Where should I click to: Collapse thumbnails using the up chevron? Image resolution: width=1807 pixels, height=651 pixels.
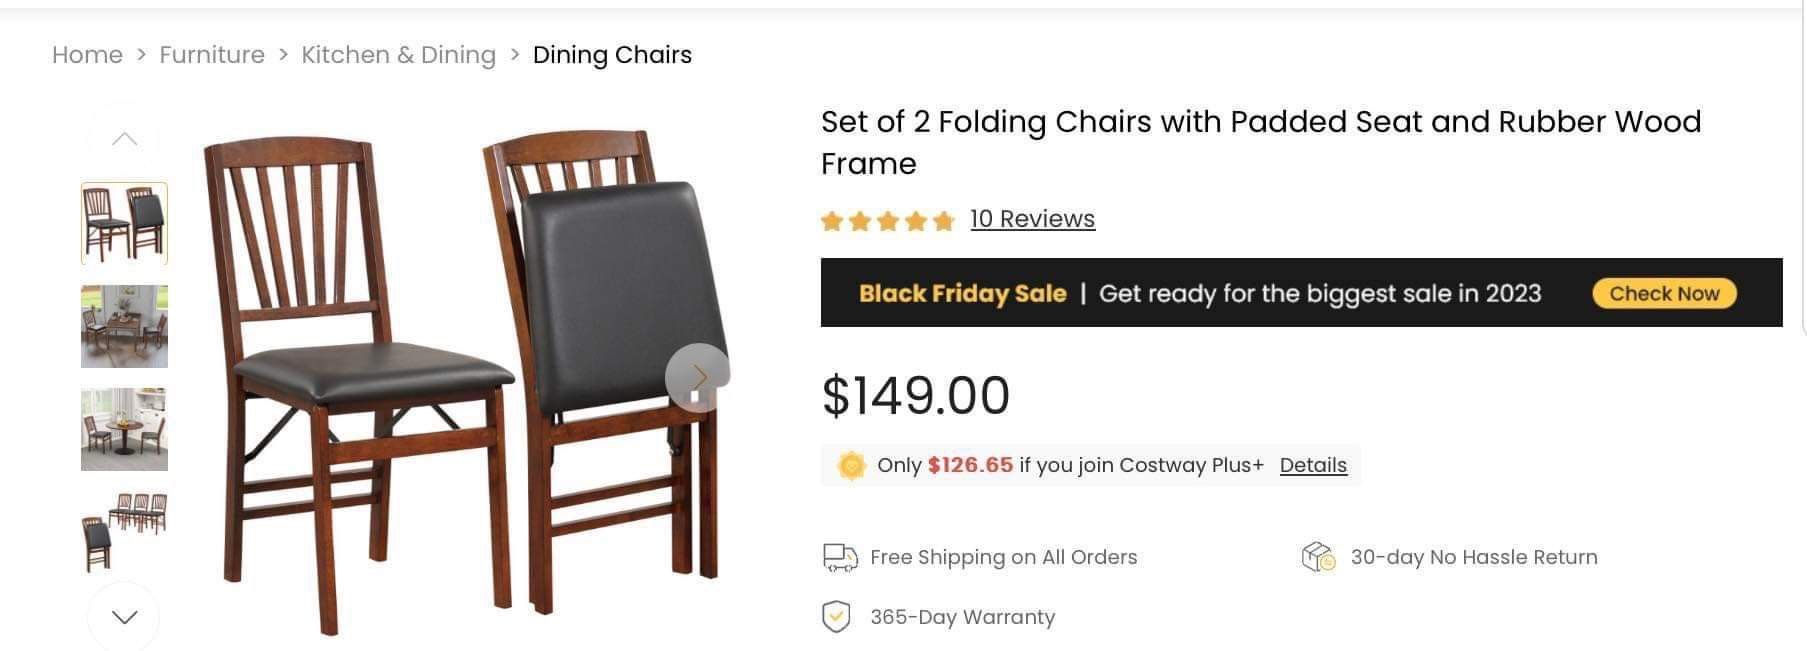click(x=124, y=137)
